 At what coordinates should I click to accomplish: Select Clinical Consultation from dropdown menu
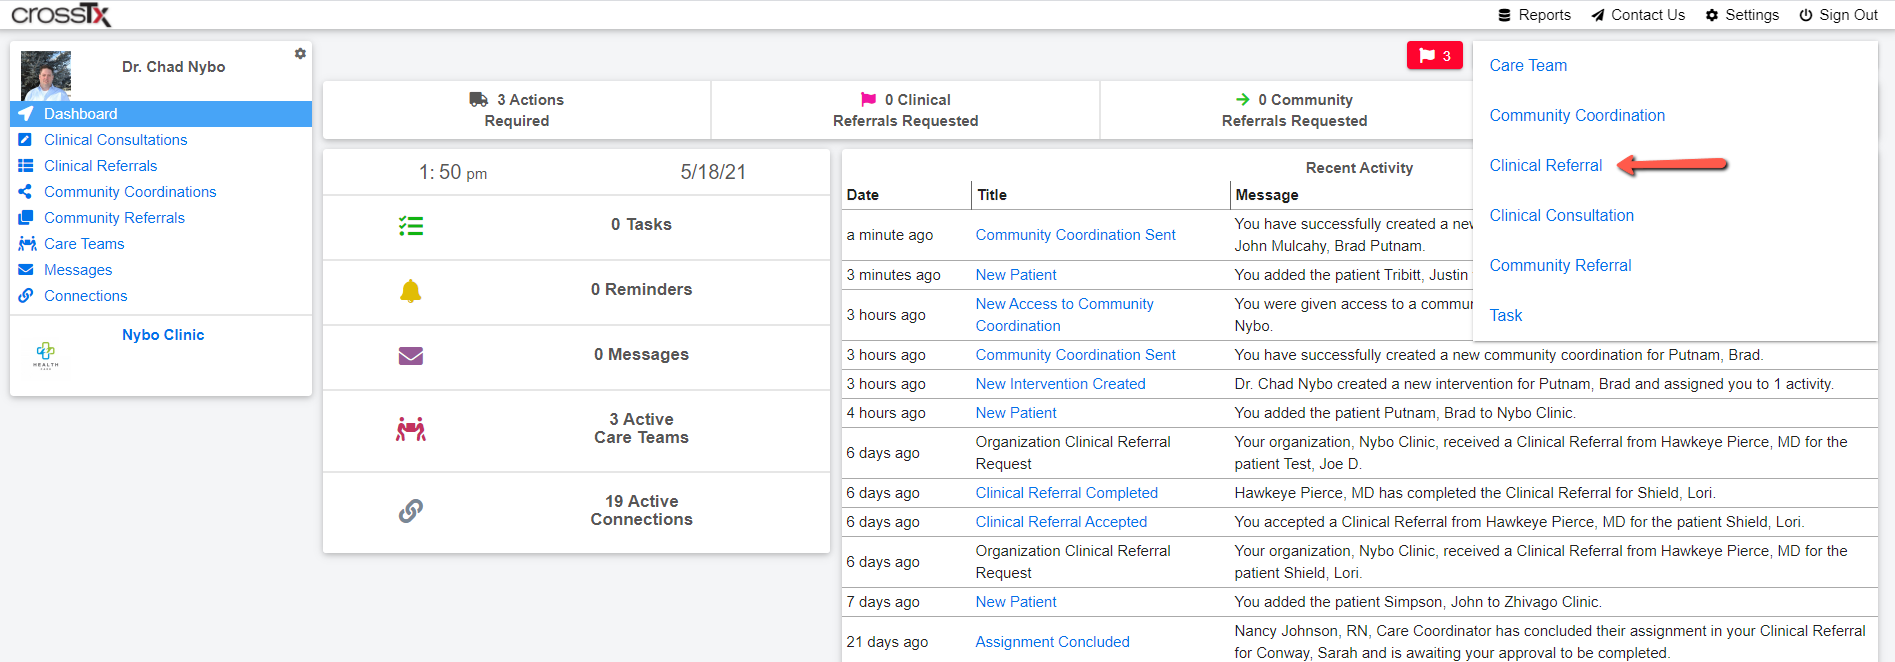click(x=1561, y=216)
